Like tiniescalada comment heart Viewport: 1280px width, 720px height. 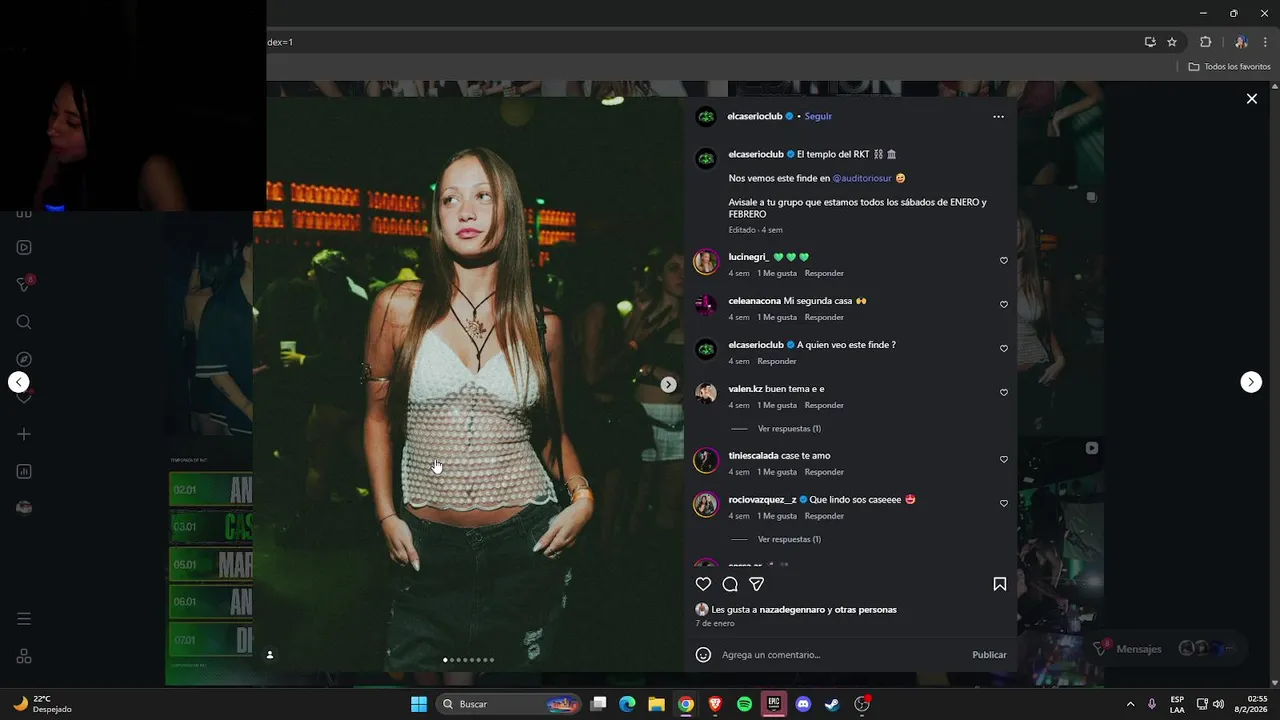click(1004, 460)
